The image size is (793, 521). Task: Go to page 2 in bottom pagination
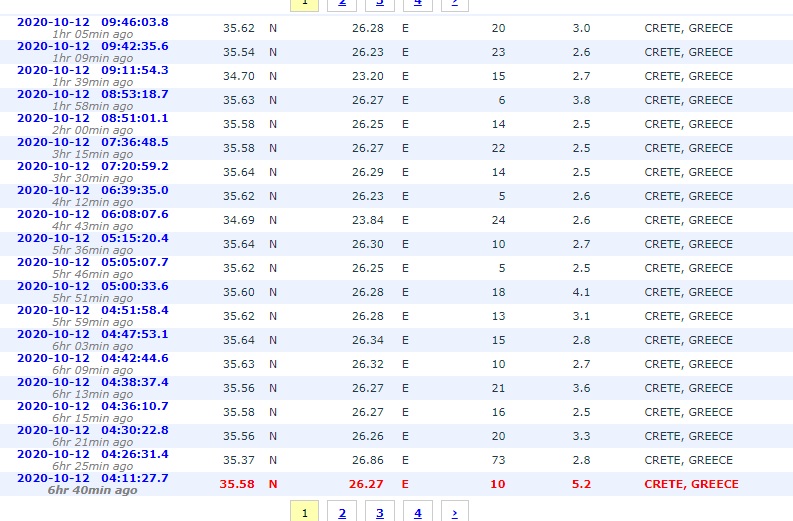(342, 513)
